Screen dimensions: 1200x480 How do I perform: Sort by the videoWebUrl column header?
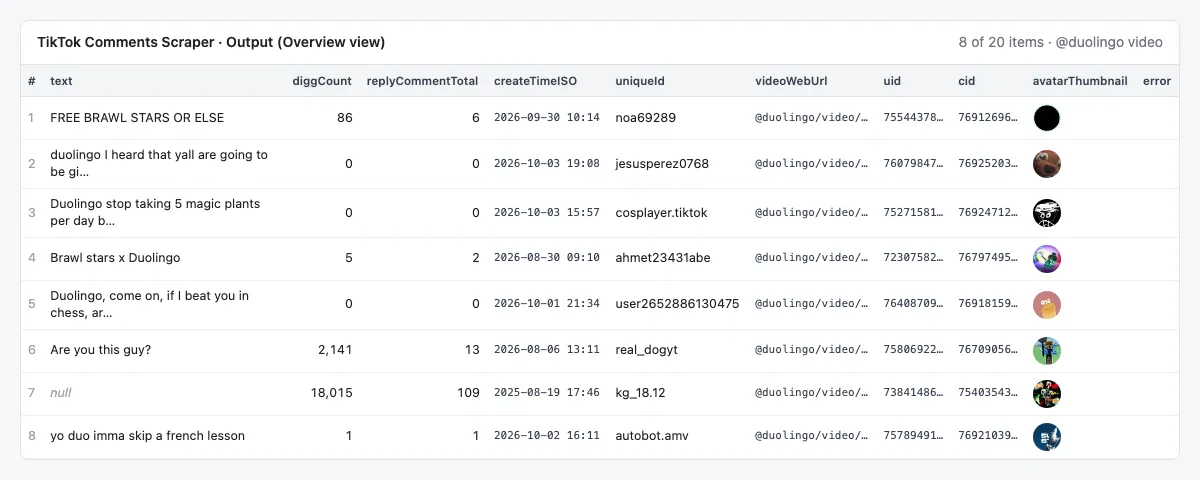click(791, 81)
